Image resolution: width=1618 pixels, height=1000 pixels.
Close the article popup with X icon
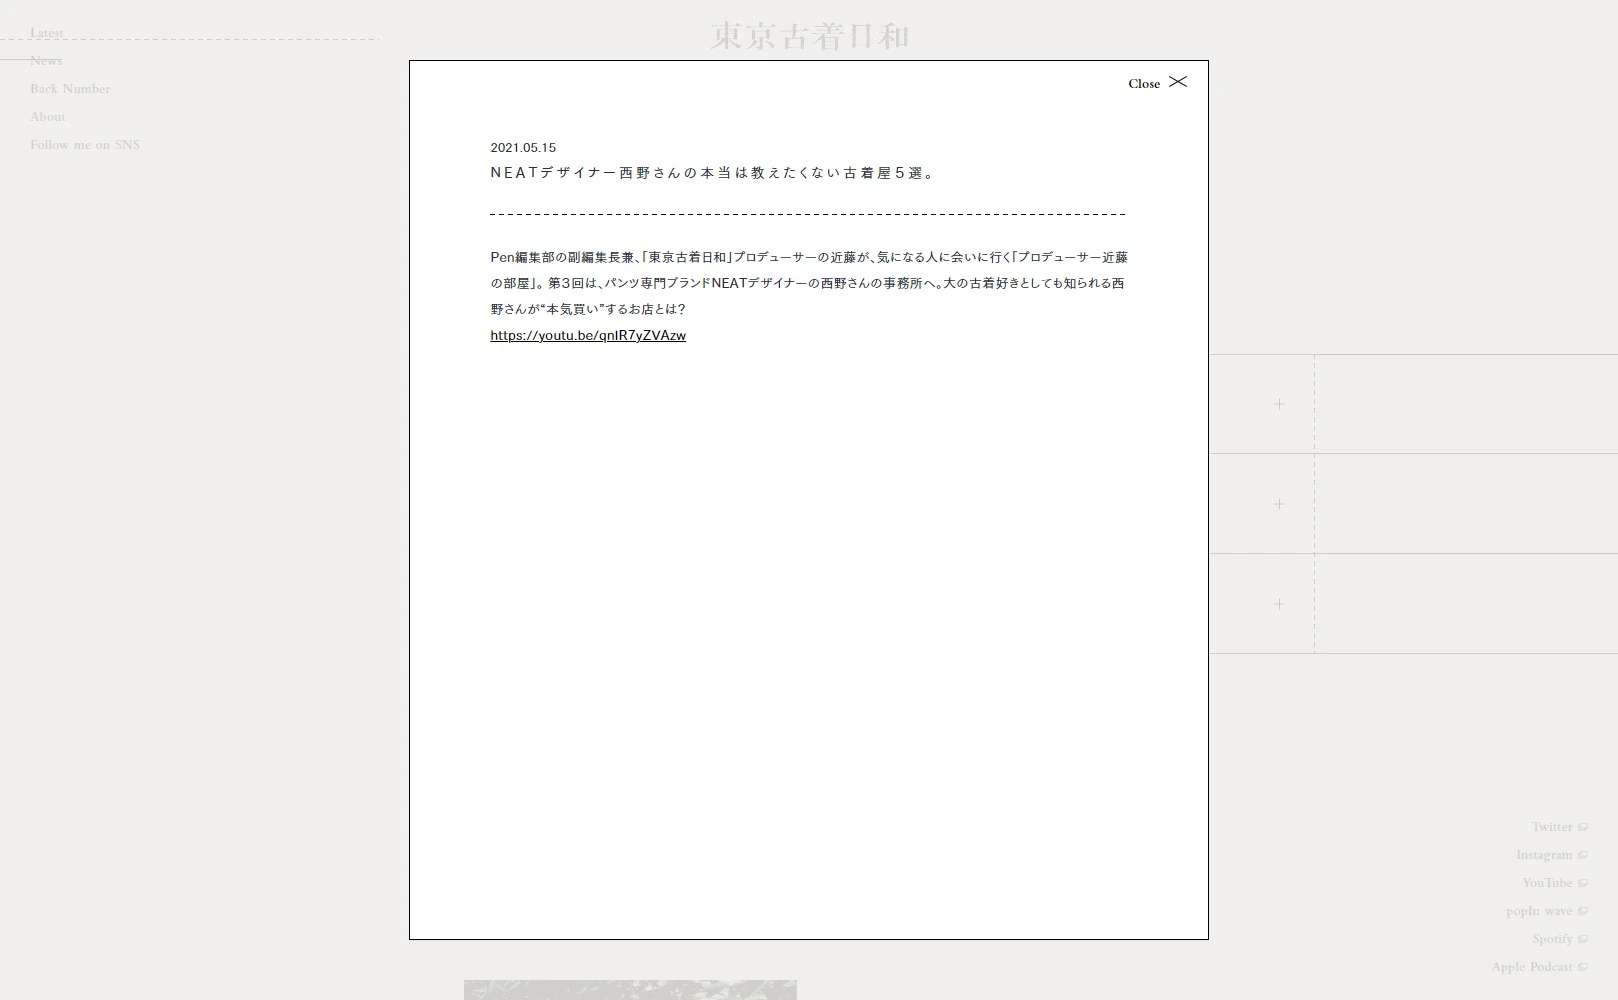tap(1178, 82)
